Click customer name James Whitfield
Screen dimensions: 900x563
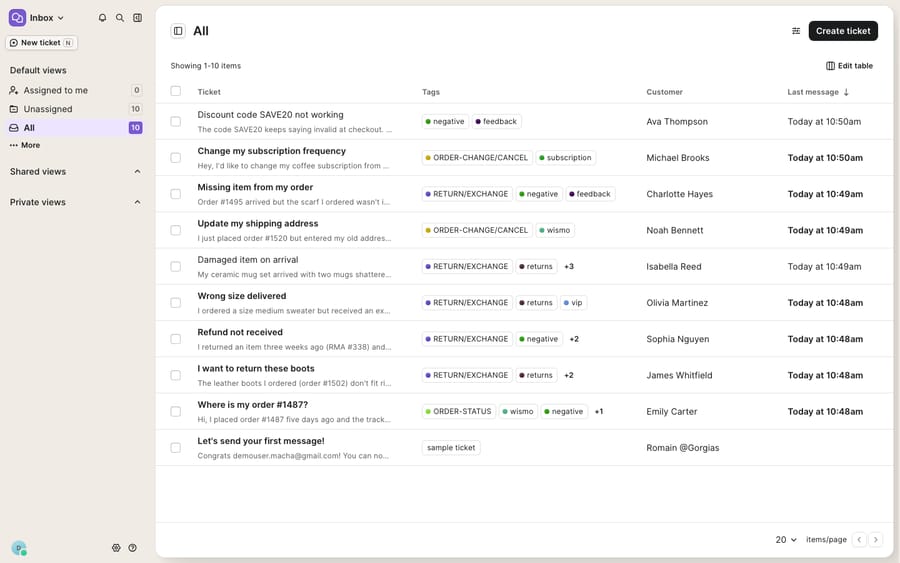(x=679, y=375)
